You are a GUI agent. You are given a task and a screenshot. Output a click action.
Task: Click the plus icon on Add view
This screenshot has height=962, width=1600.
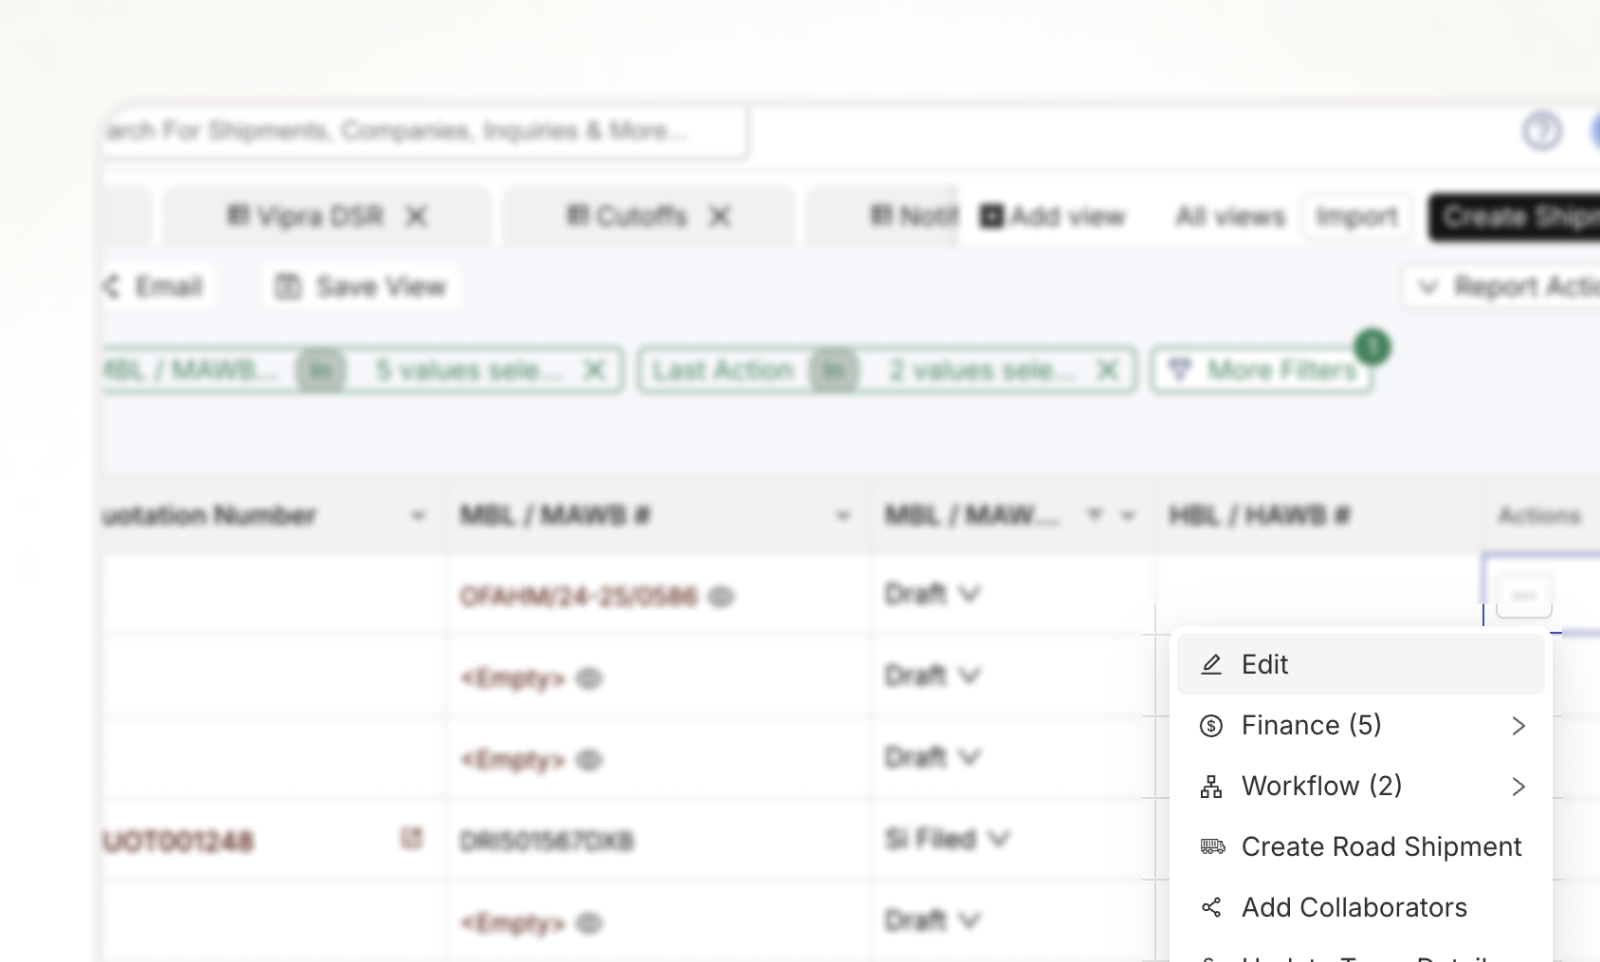991,216
